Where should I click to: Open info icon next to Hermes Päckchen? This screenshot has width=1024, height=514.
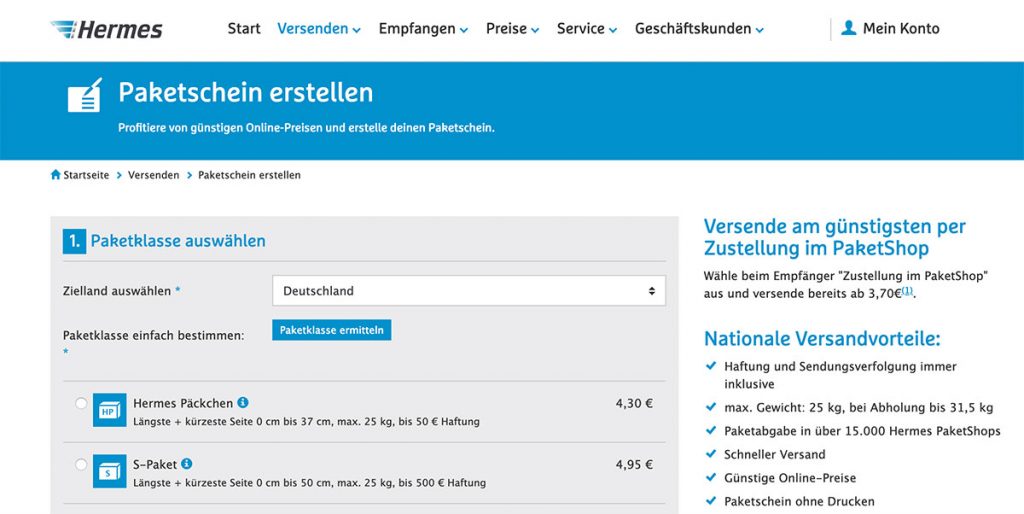[243, 402]
